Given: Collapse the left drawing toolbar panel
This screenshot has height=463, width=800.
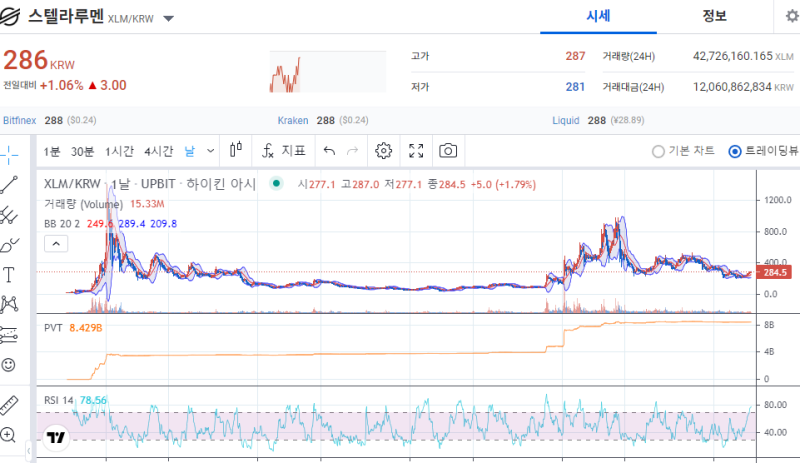Looking at the screenshot, I should pos(29,451).
